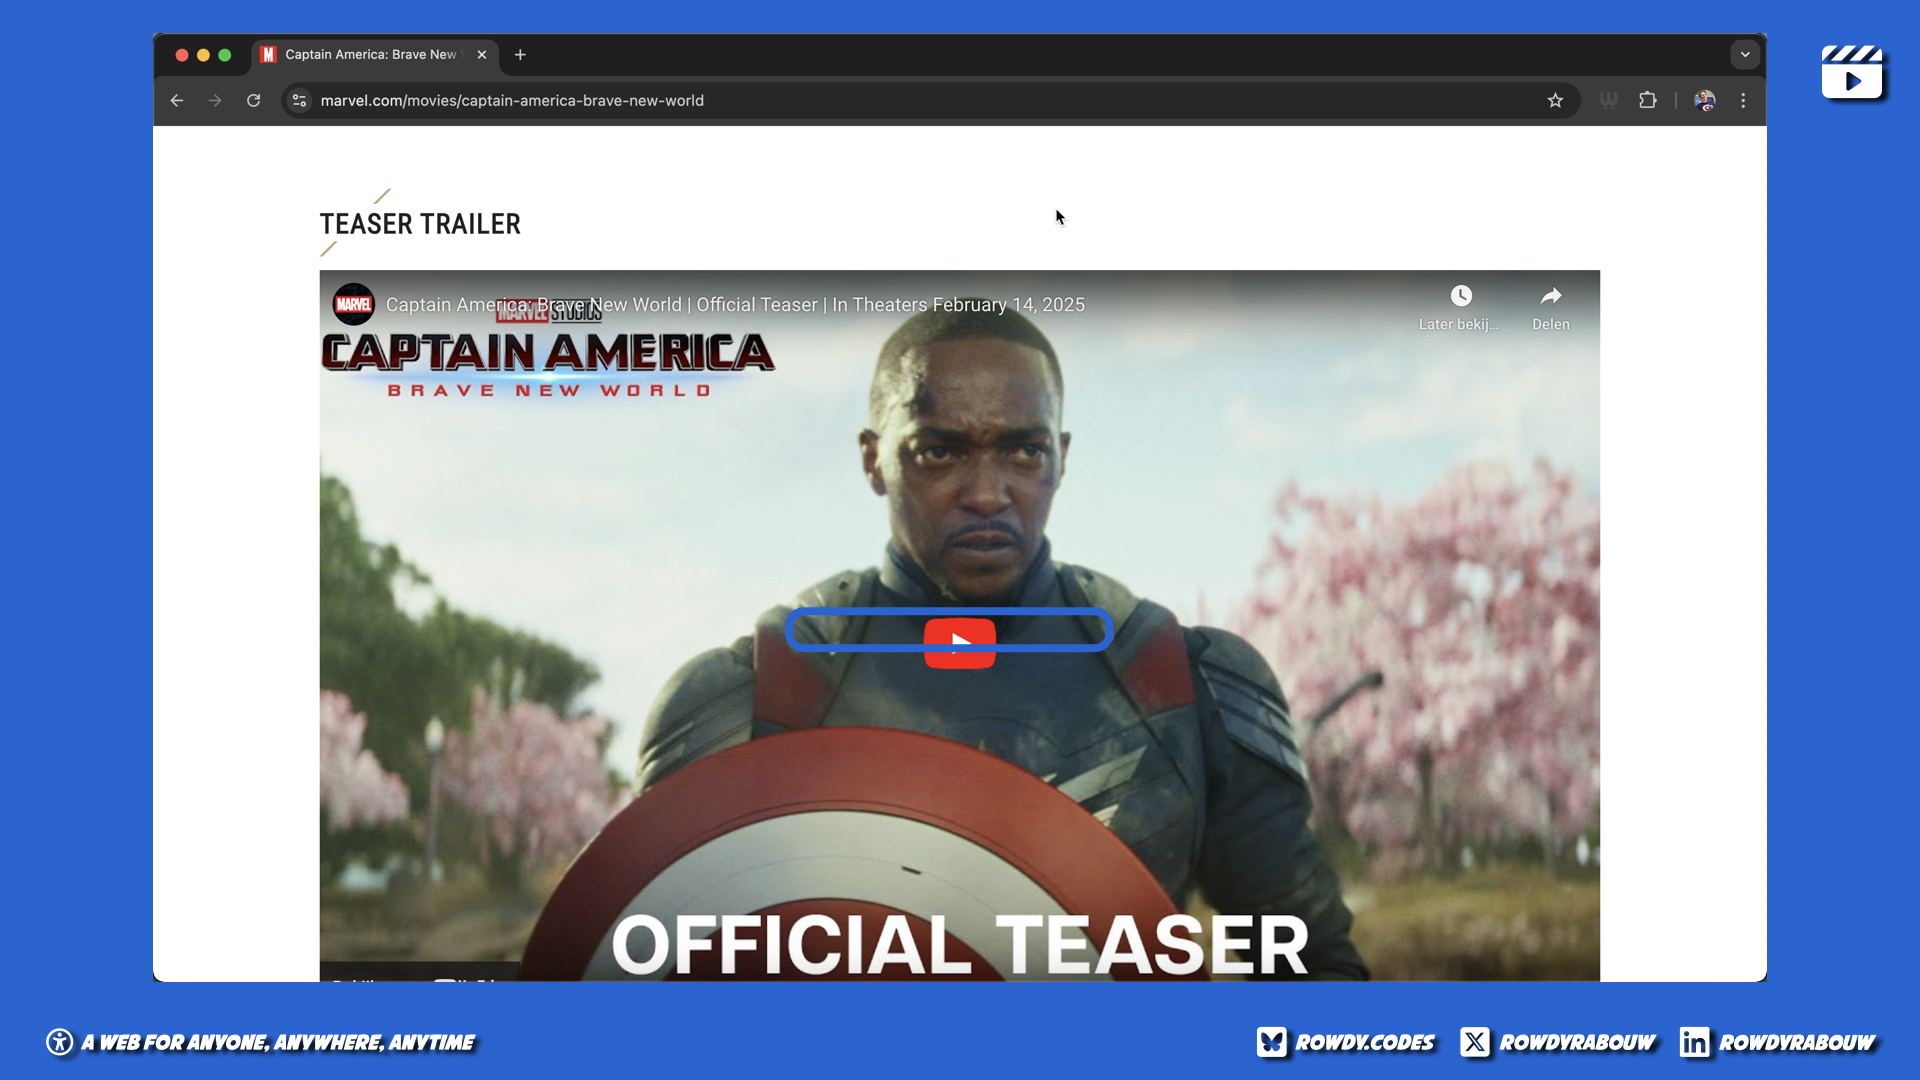This screenshot has height=1080, width=1920.
Task: Open the Marvel channel avatar in video
Action: point(353,305)
